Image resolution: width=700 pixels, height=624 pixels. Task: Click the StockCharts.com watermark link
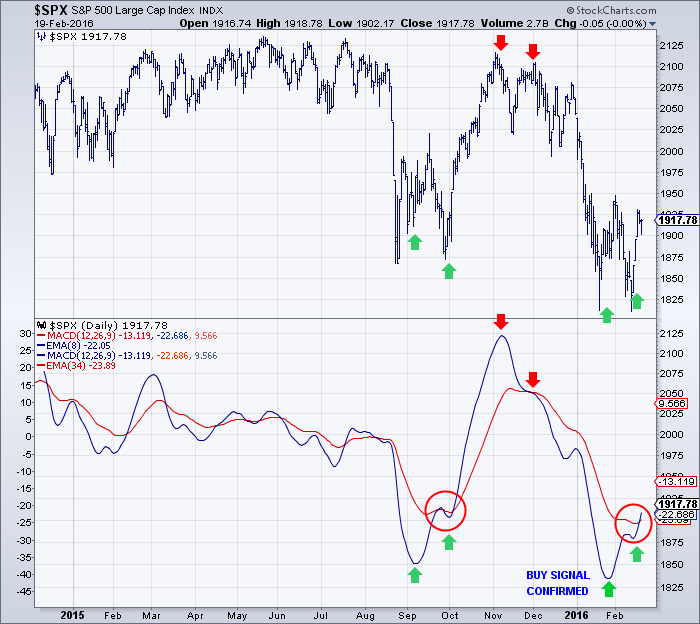(x=611, y=10)
